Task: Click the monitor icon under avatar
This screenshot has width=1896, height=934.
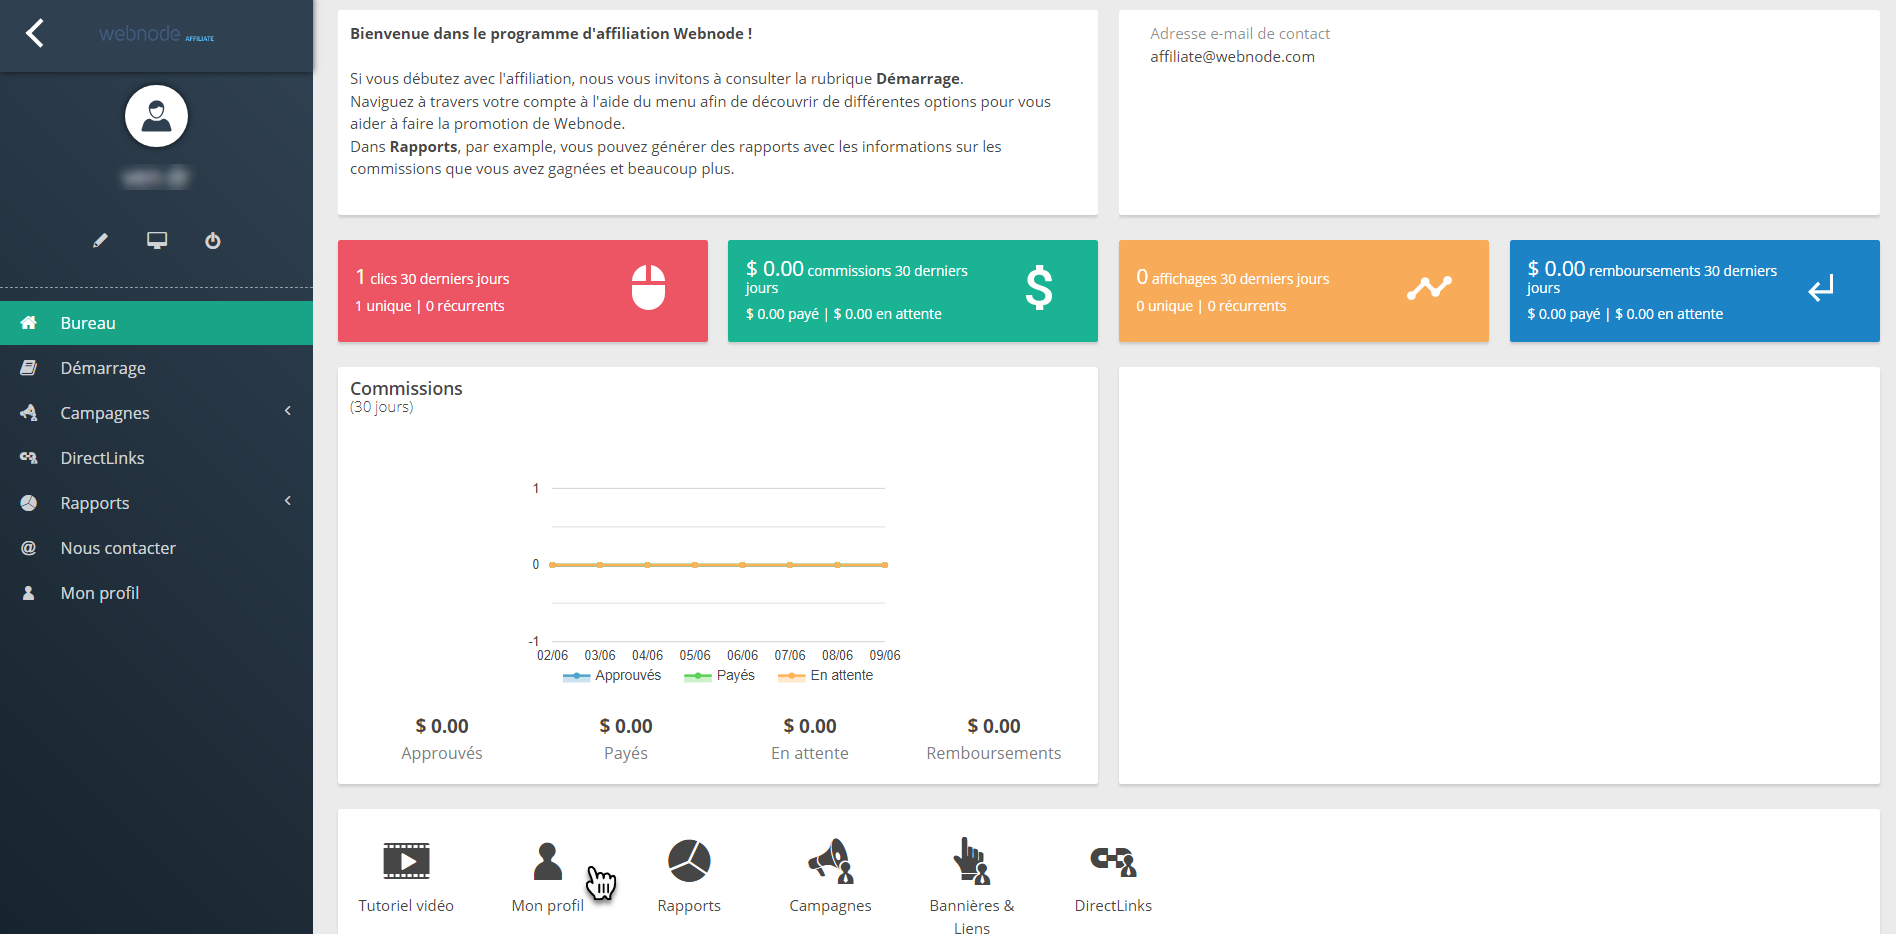Action: [157, 241]
